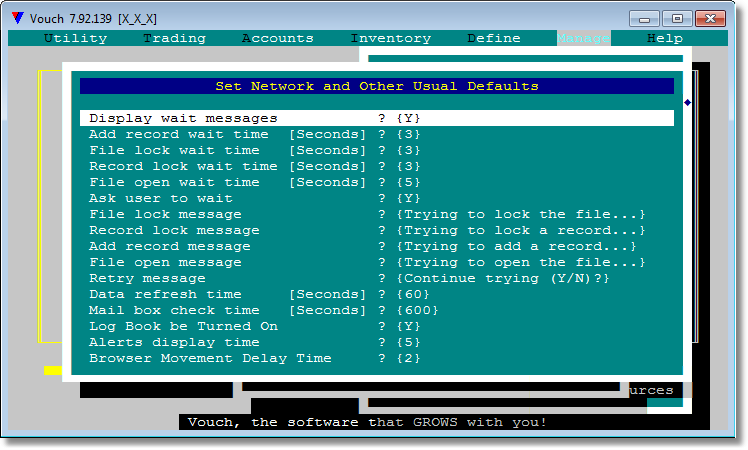Open the Inventory menu
This screenshot has height=450, width=748.
click(391, 38)
